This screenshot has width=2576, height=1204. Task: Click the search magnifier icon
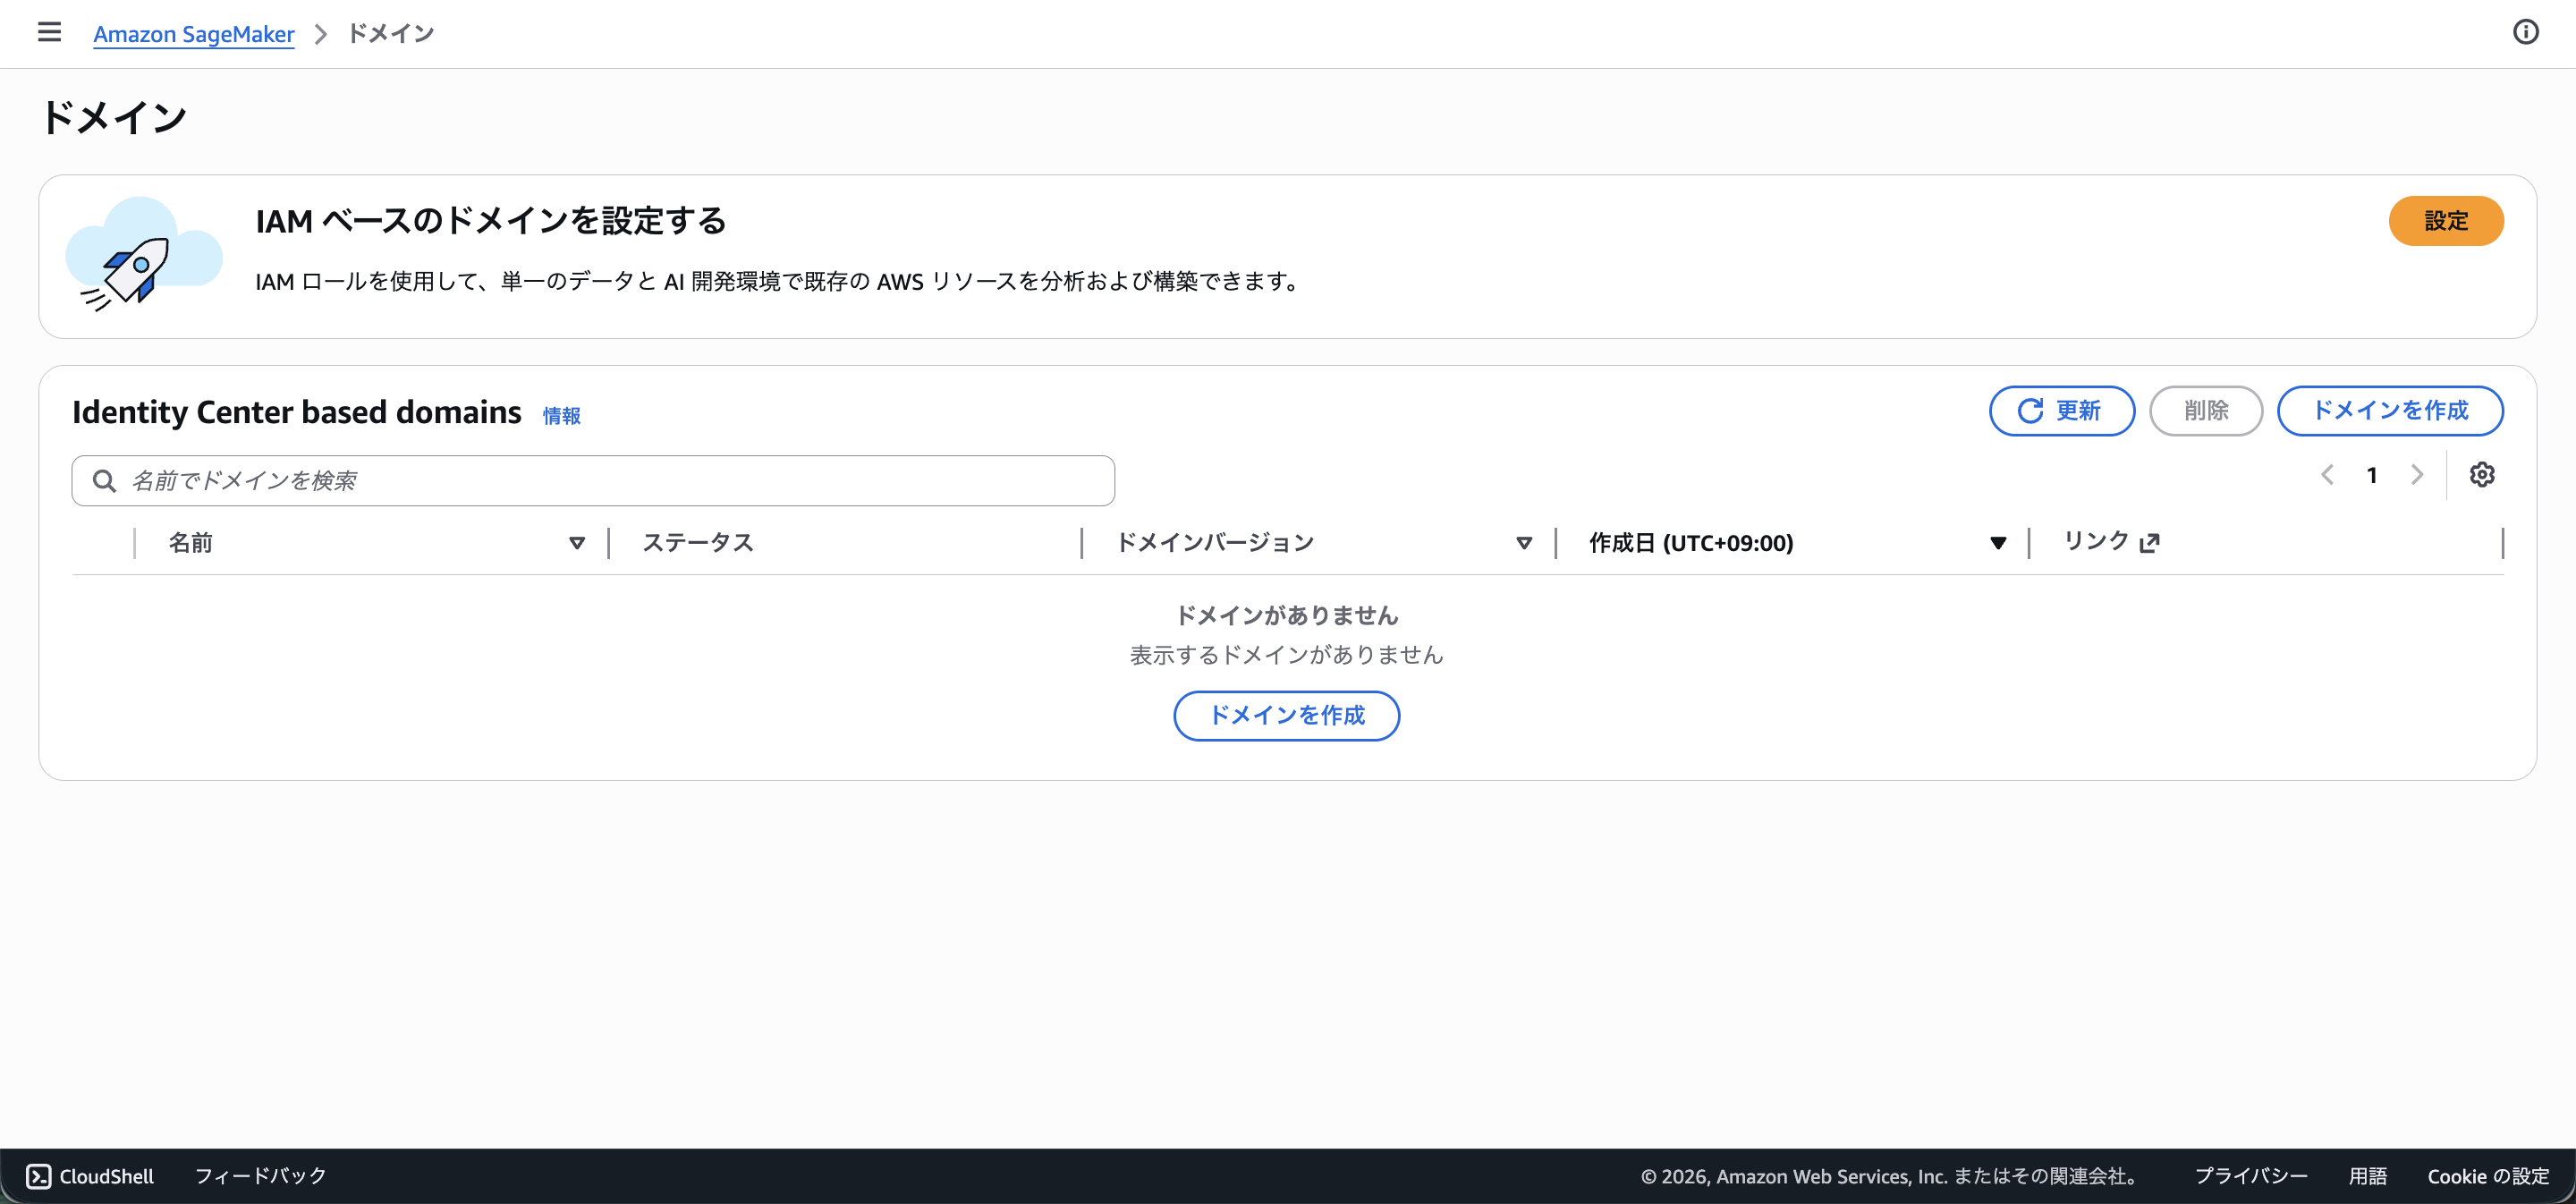click(104, 481)
